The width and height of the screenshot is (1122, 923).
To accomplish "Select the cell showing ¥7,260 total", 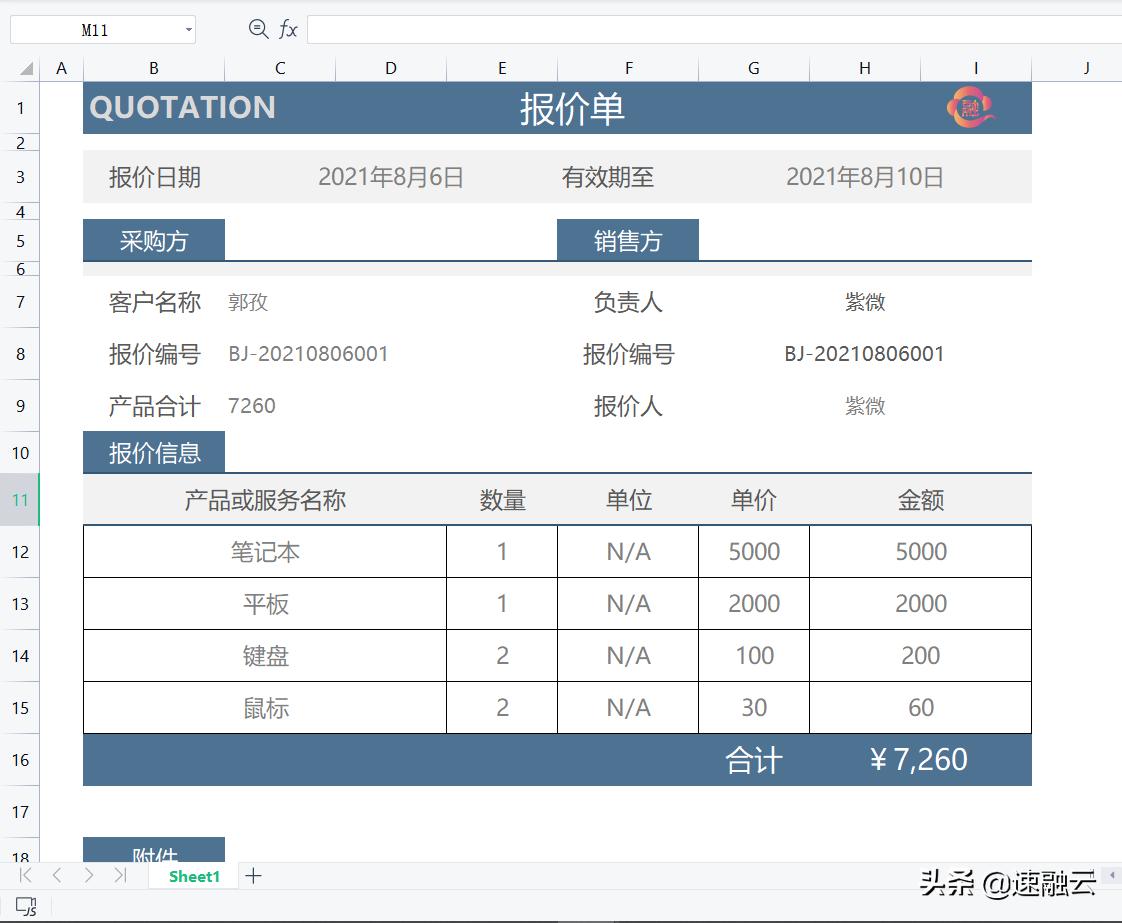I will tap(920, 760).
